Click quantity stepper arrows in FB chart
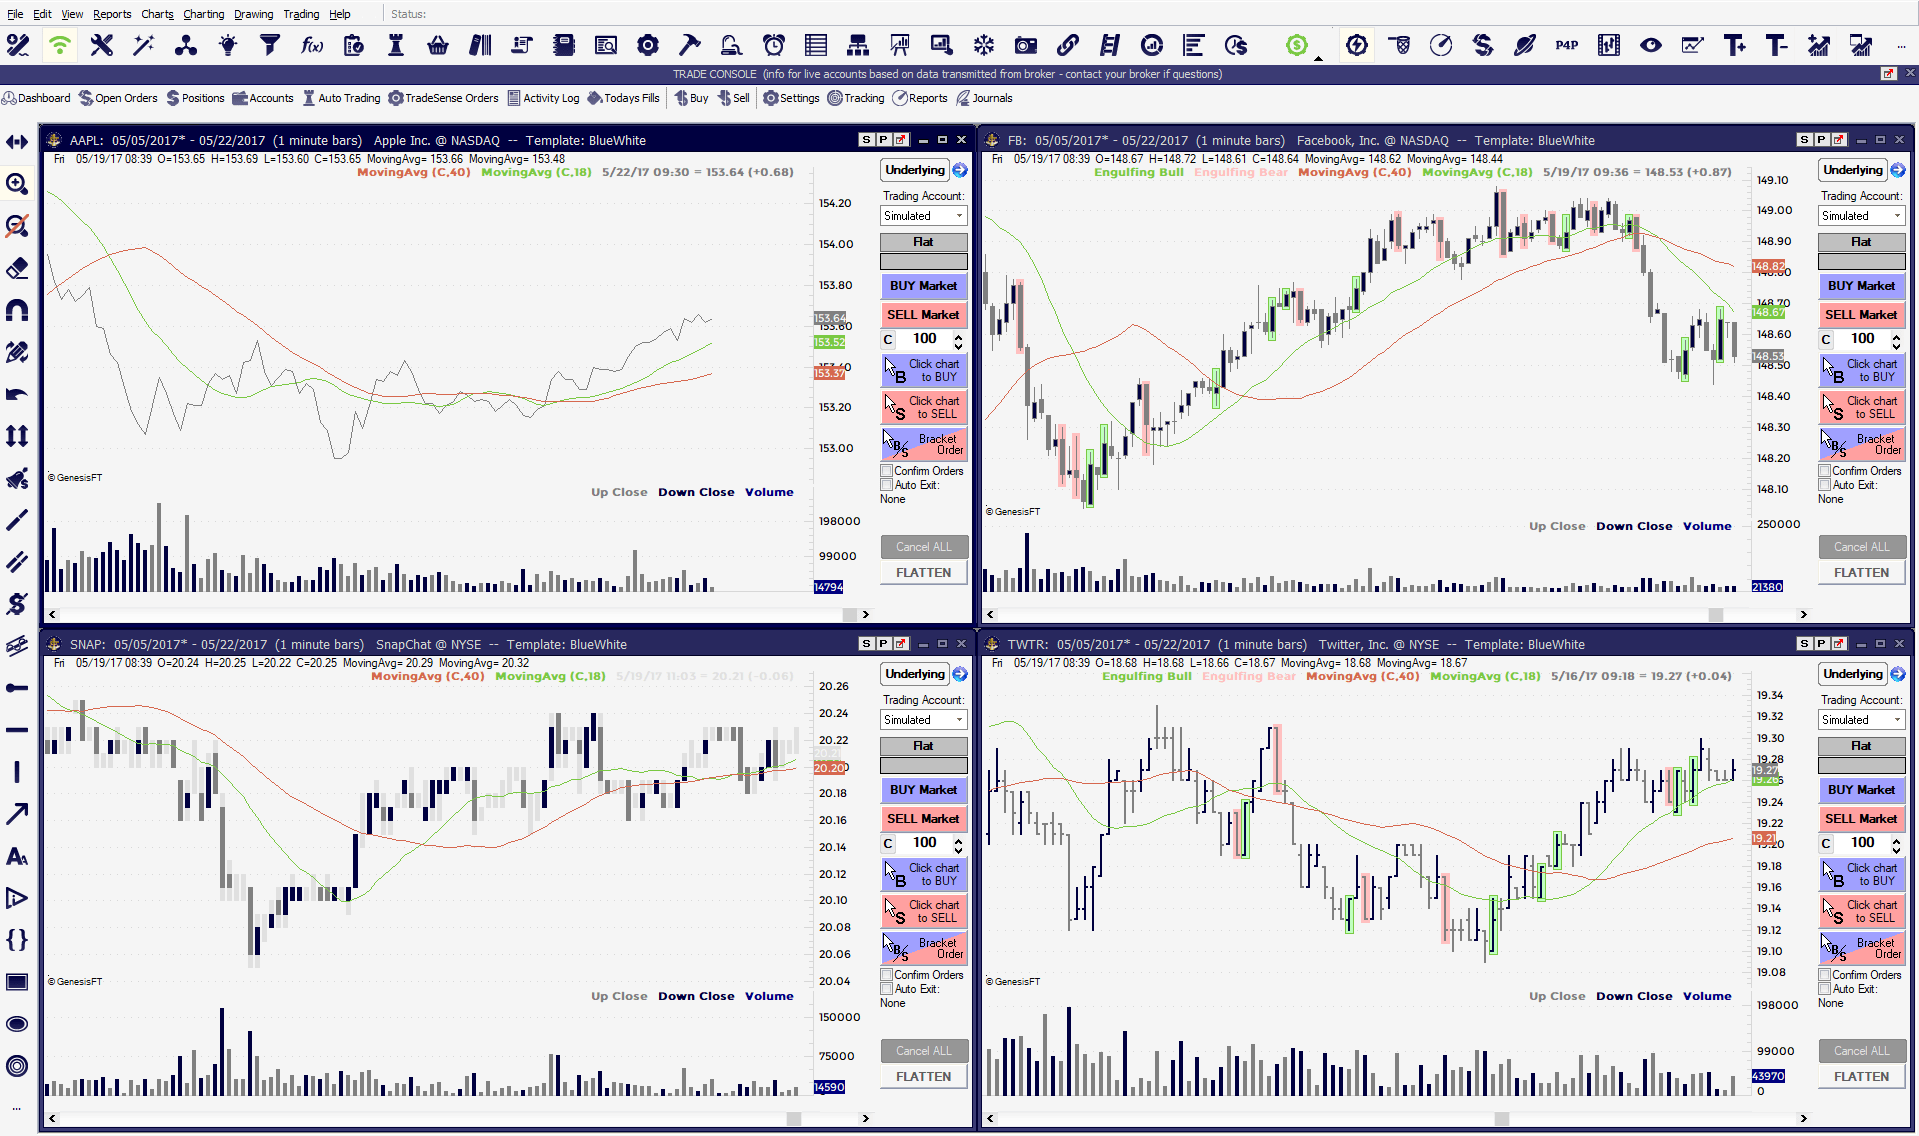This screenshot has height=1136, width=1919. pyautogui.click(x=1896, y=341)
